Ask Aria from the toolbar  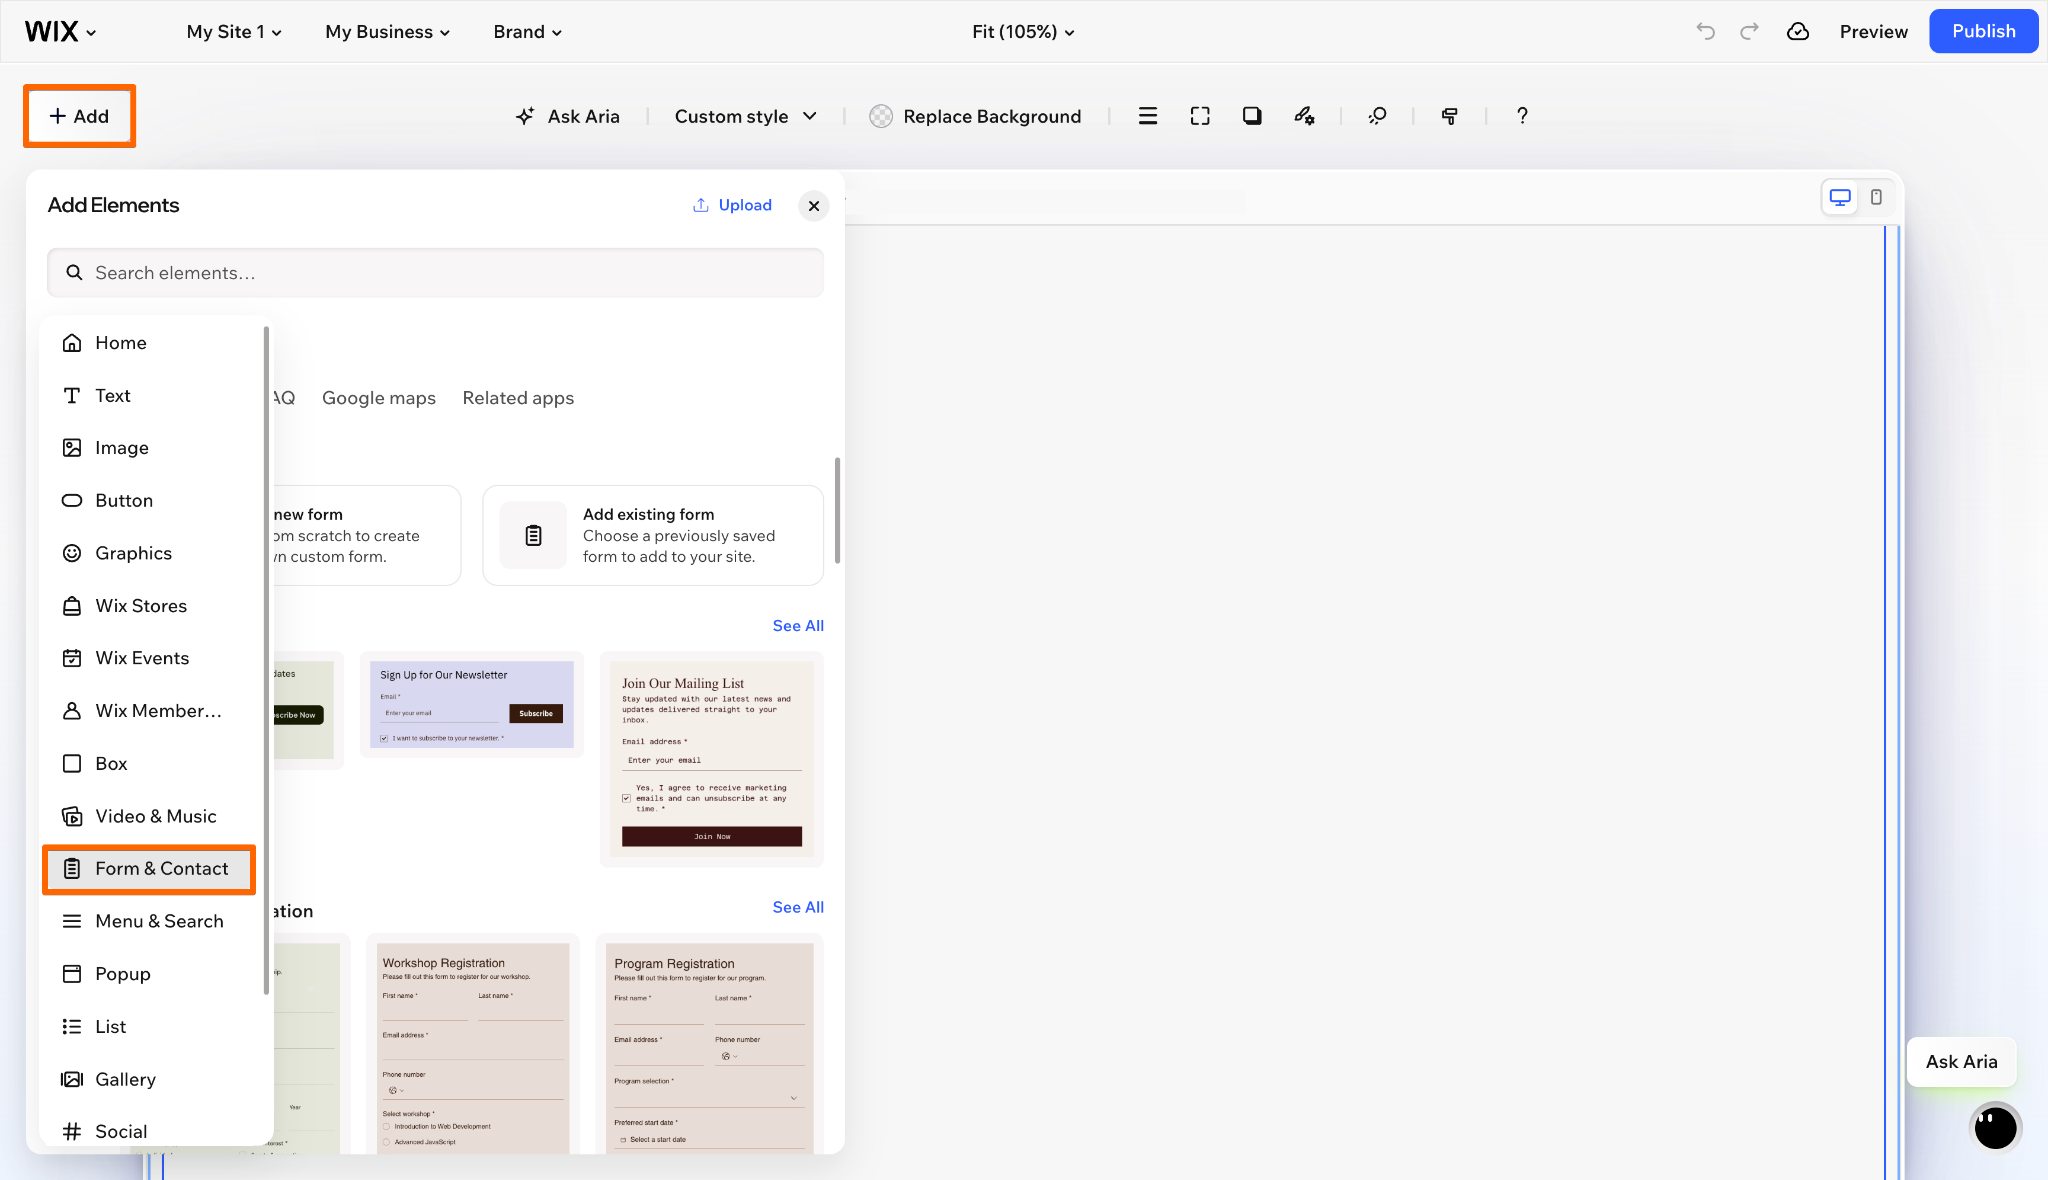(x=567, y=116)
